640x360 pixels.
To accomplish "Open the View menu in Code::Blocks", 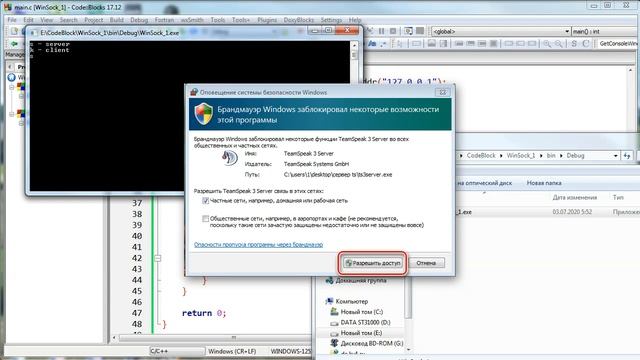I will click(x=47, y=20).
